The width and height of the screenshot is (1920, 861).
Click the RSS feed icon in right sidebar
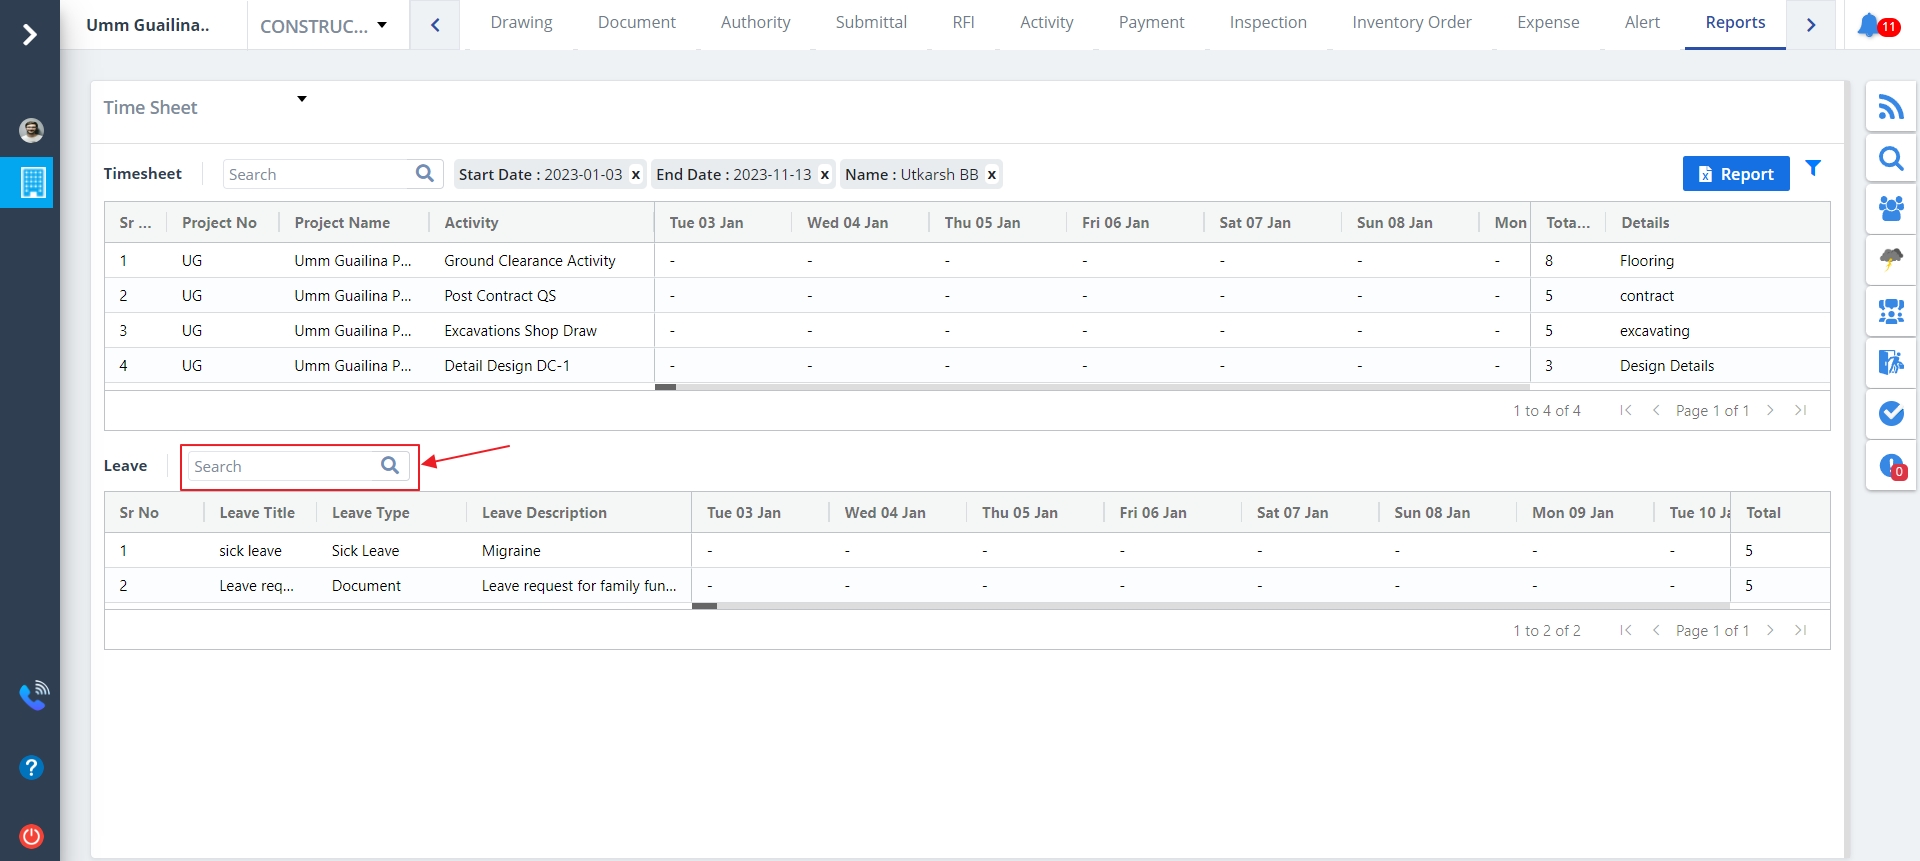pyautogui.click(x=1890, y=107)
